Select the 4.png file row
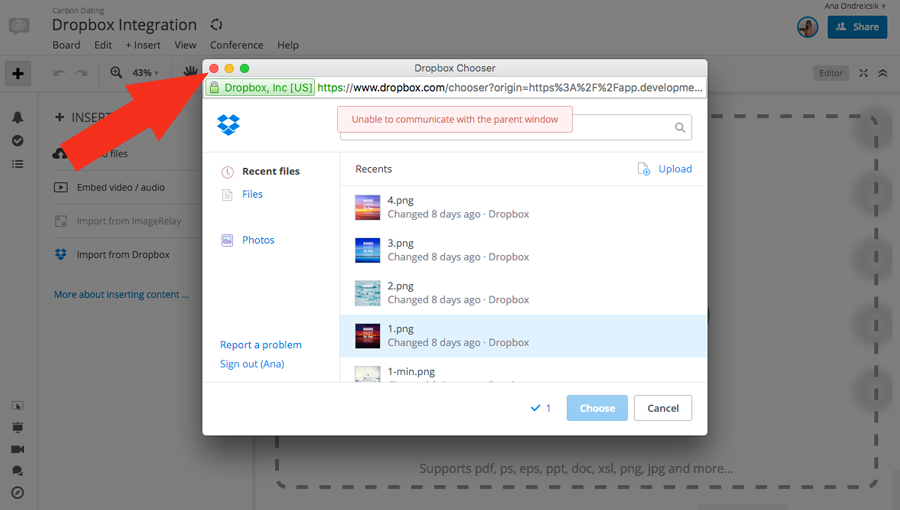This screenshot has width=900, height=510. (x=523, y=207)
